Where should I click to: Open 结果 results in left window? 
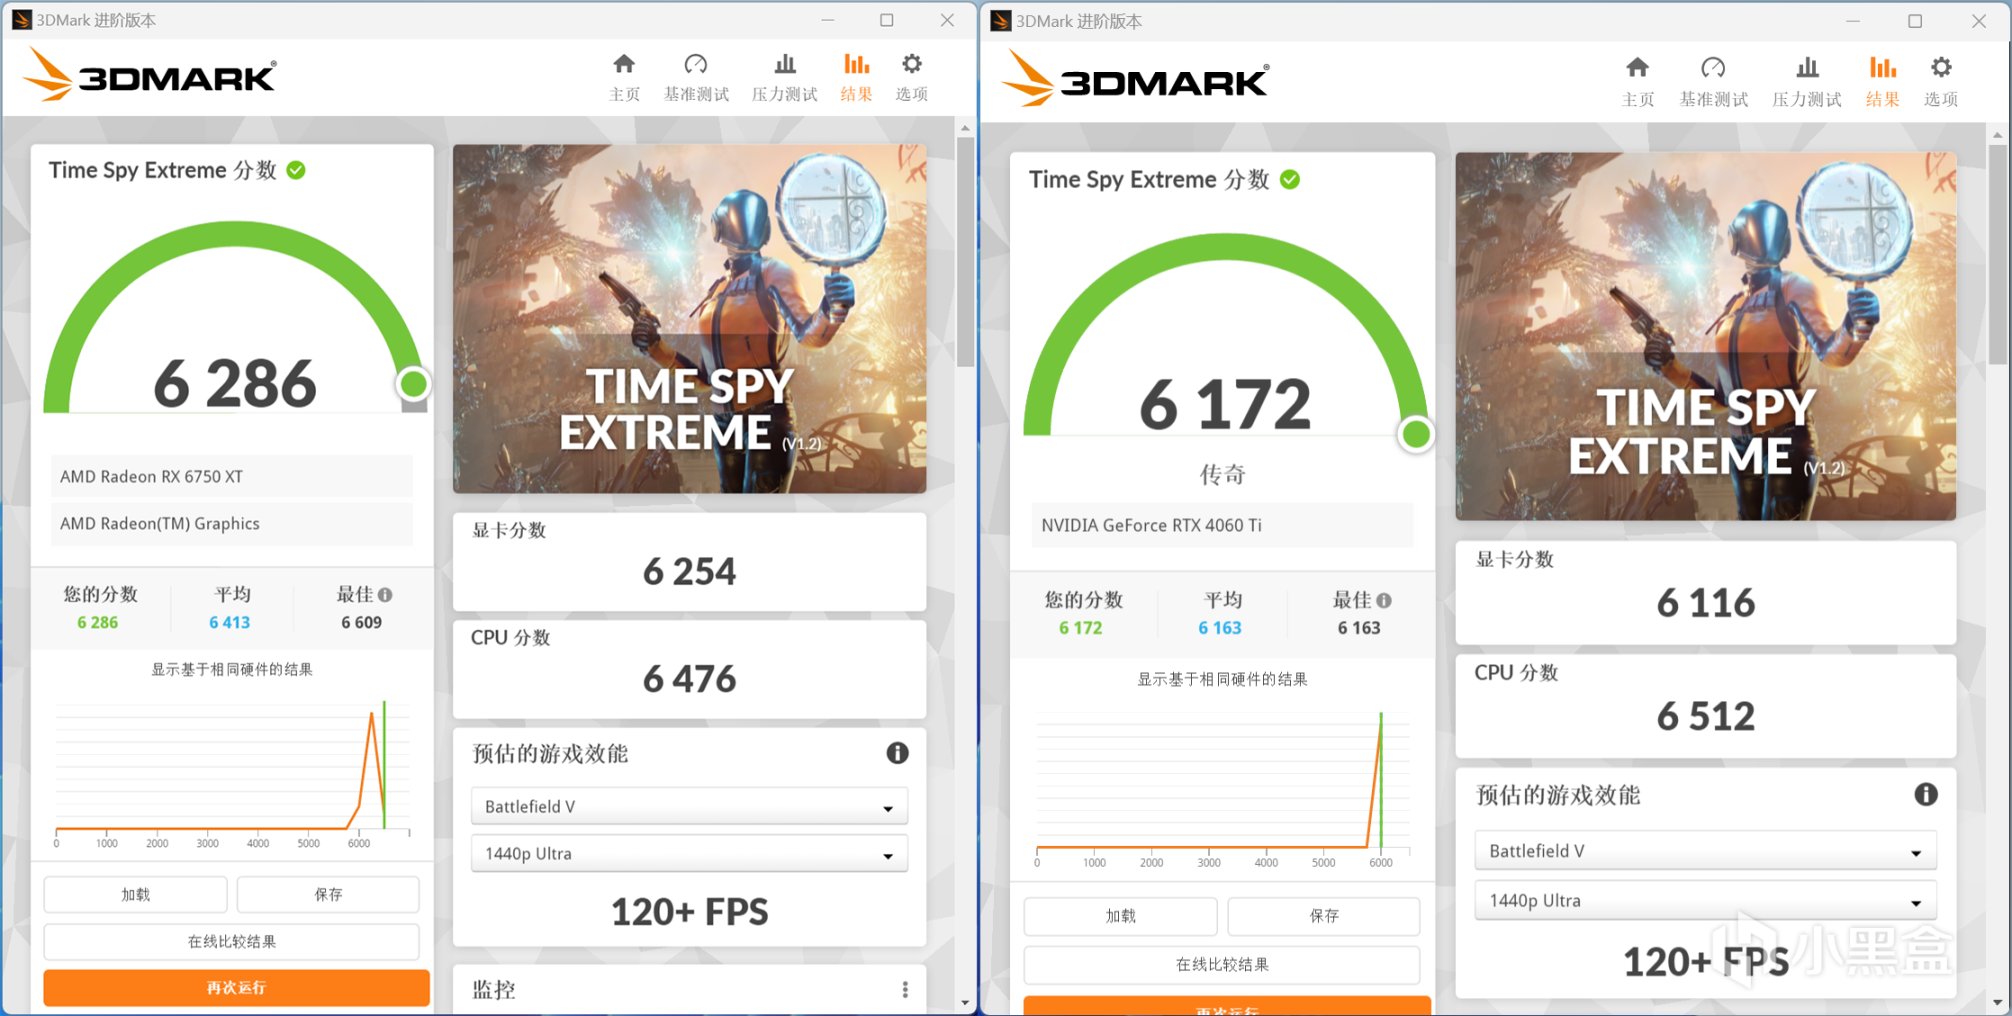(856, 77)
